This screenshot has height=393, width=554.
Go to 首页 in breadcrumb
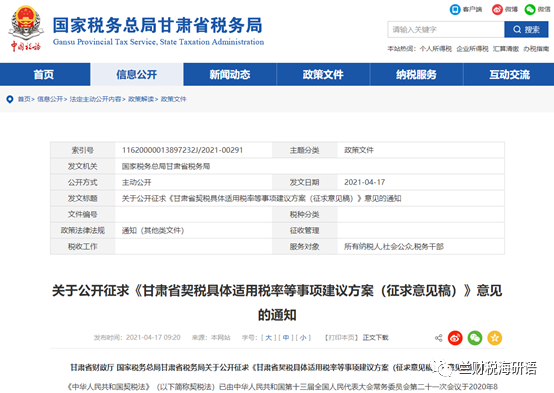[24, 99]
